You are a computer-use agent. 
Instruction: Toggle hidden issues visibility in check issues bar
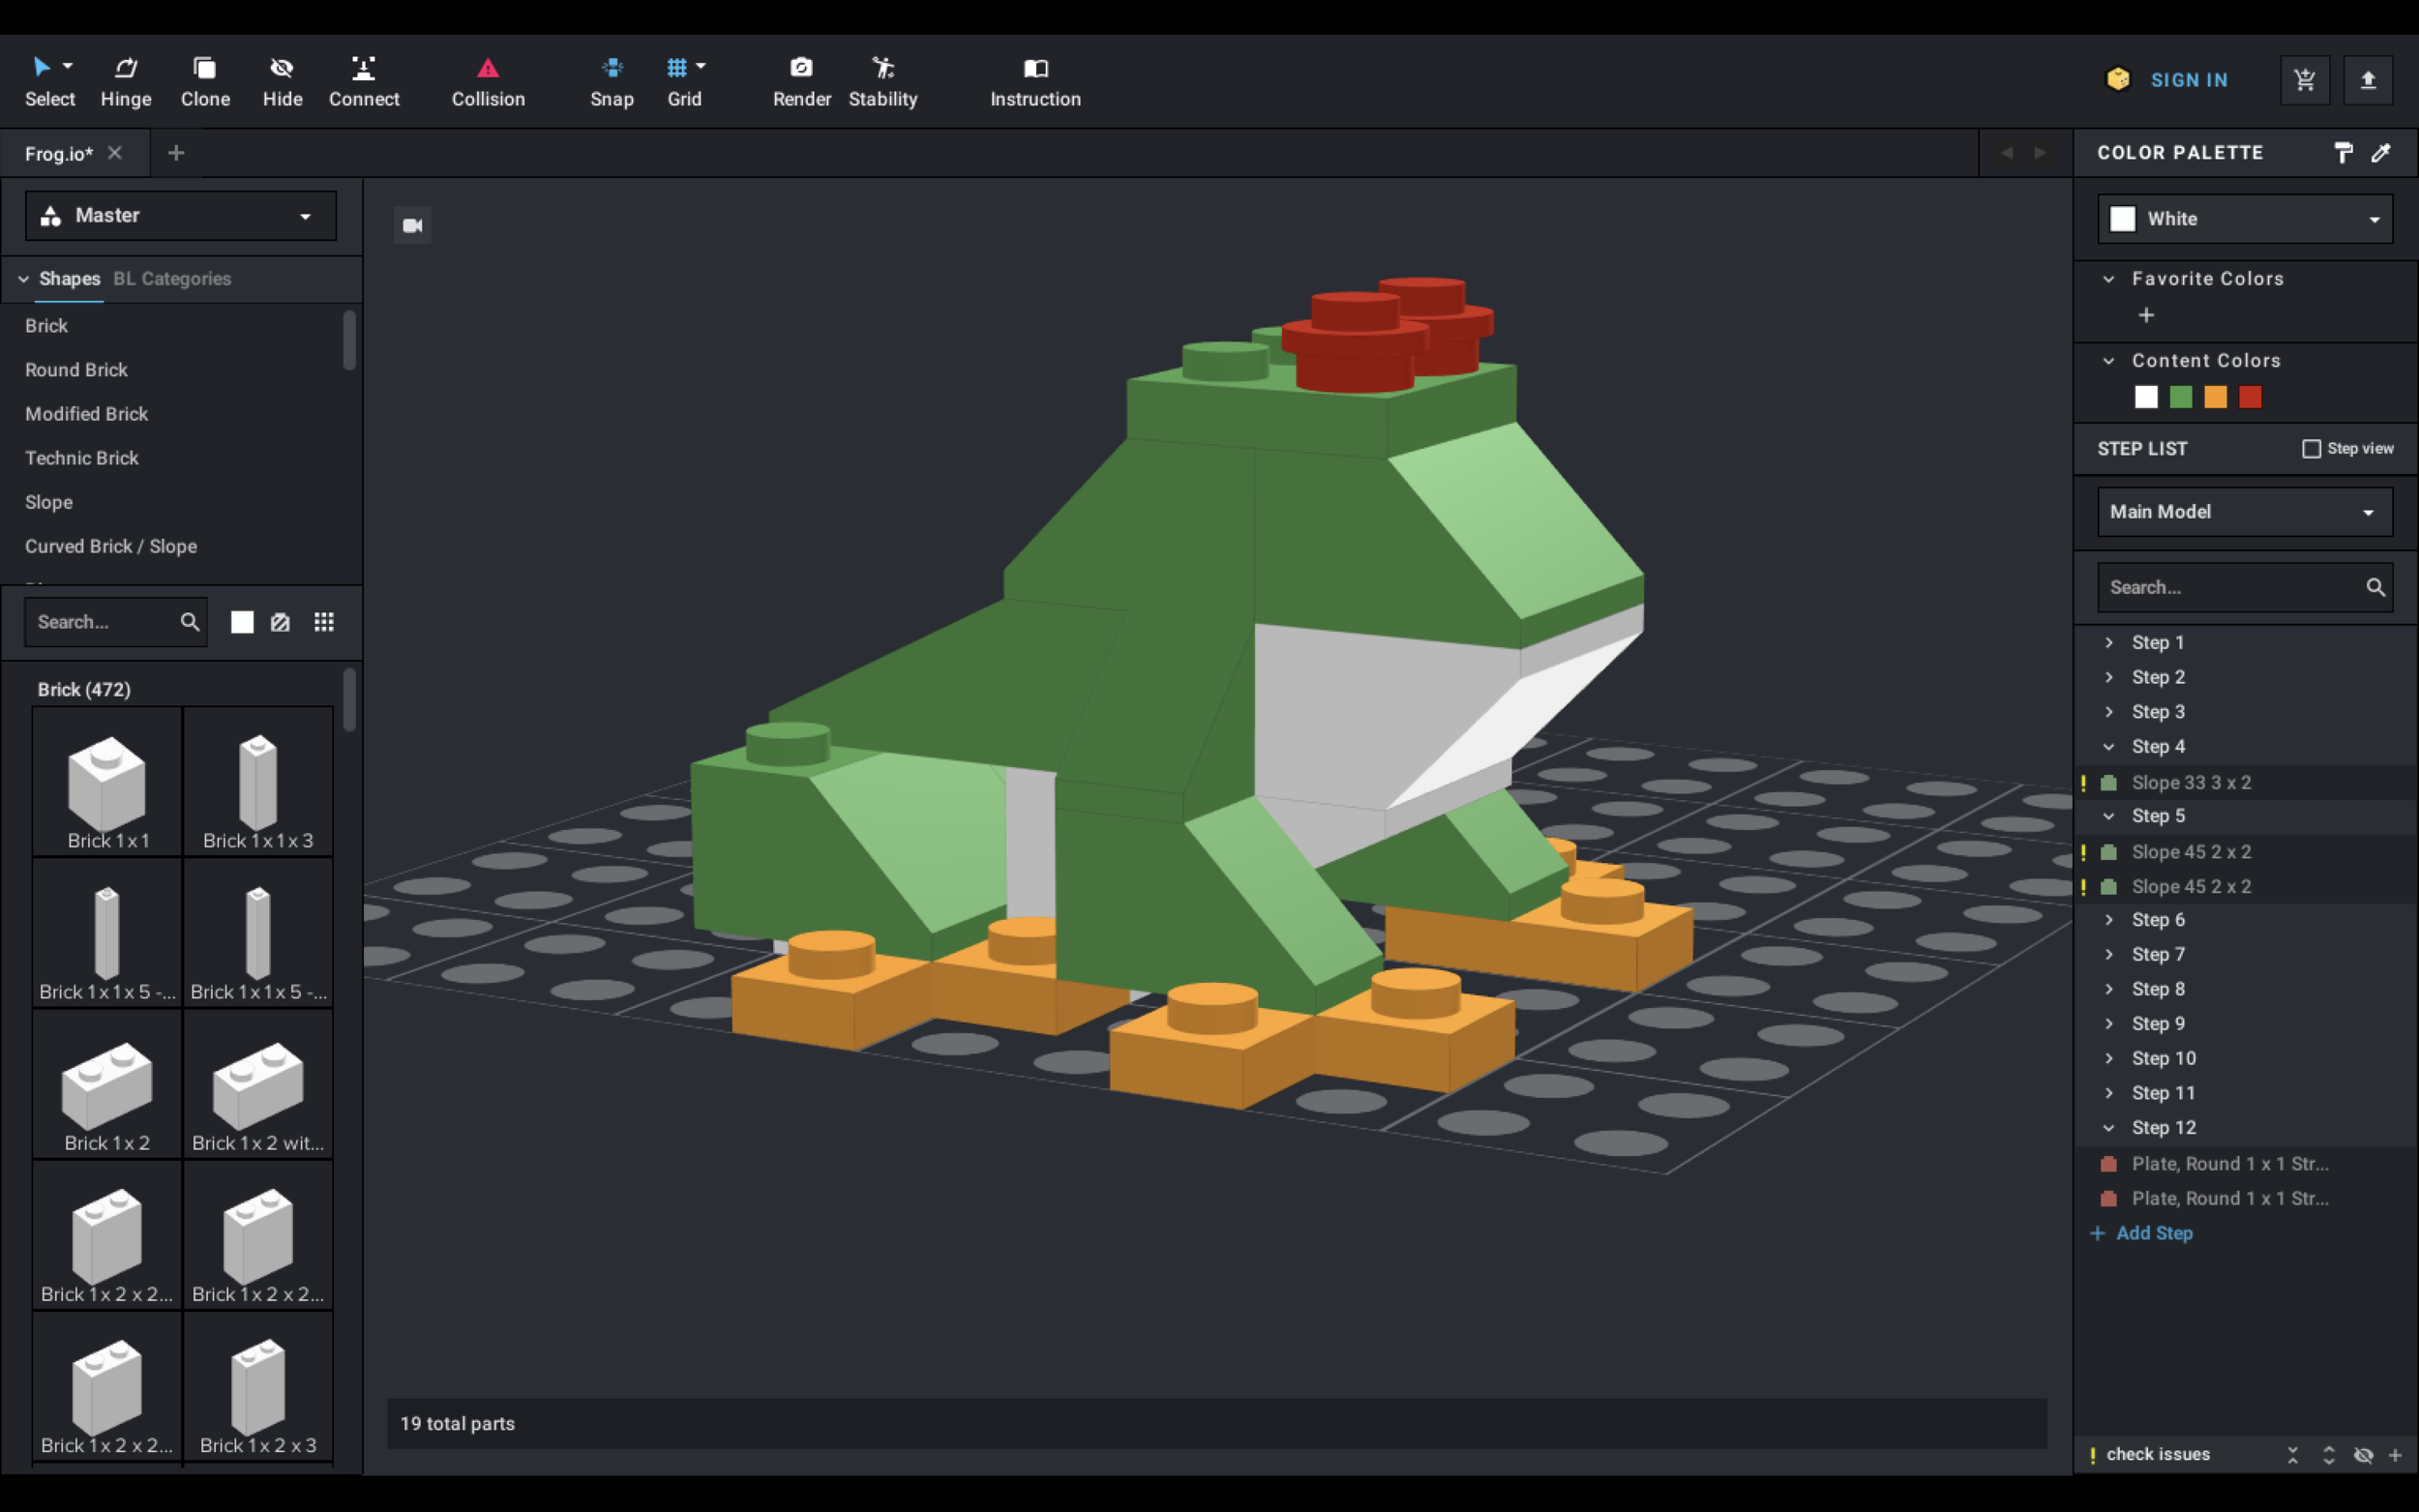tap(2362, 1455)
